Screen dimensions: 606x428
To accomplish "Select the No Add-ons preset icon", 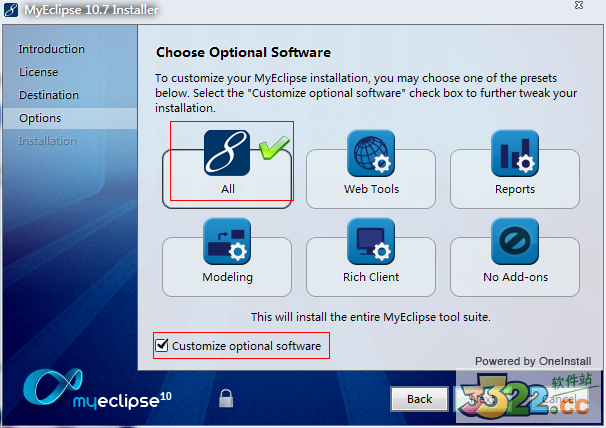I will pos(515,241).
